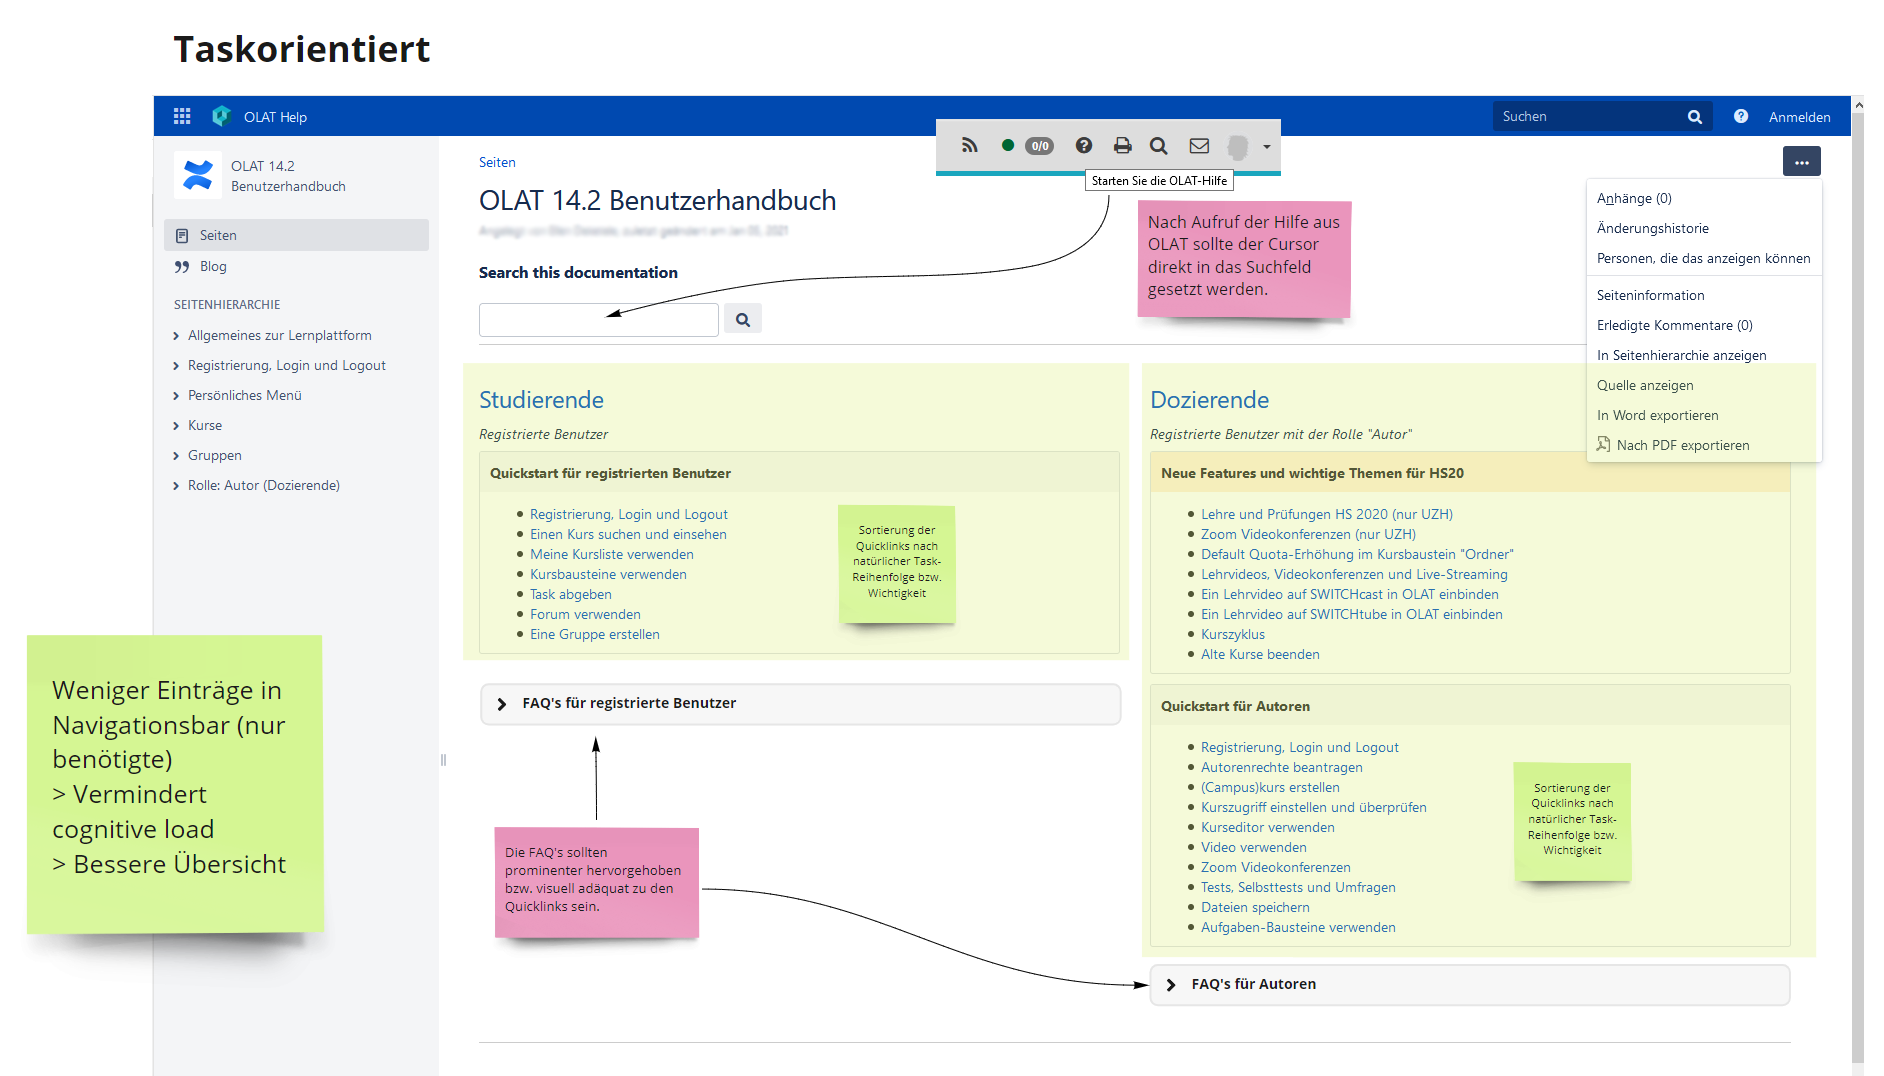Open the app switcher grid icon
The width and height of the screenshot is (1884, 1076).
tap(182, 117)
